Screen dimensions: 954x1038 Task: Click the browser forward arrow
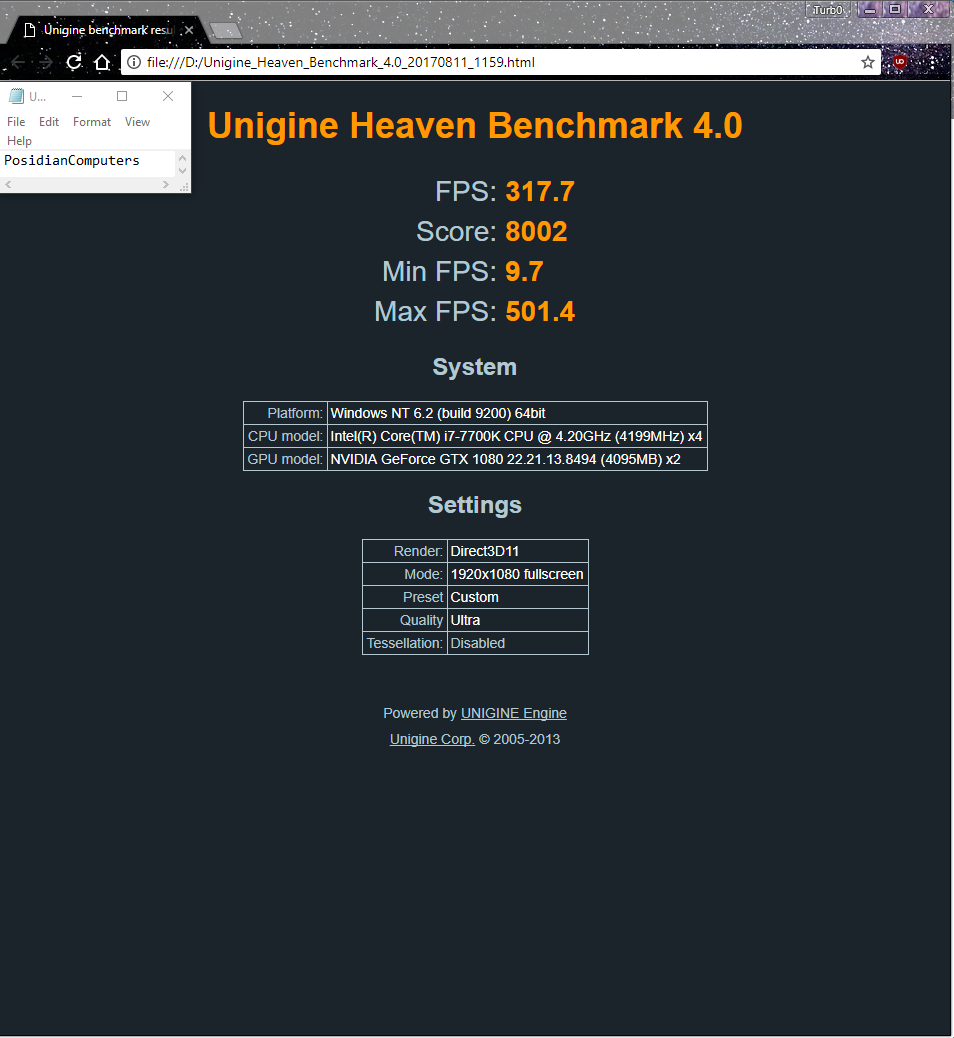point(46,62)
